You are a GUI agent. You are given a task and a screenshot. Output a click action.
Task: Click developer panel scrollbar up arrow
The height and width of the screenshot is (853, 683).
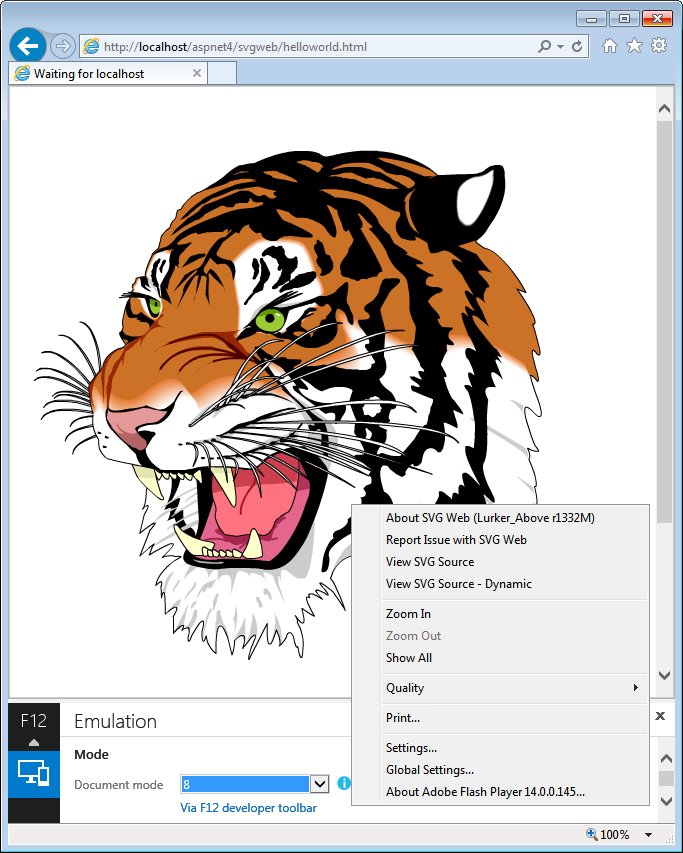666,758
